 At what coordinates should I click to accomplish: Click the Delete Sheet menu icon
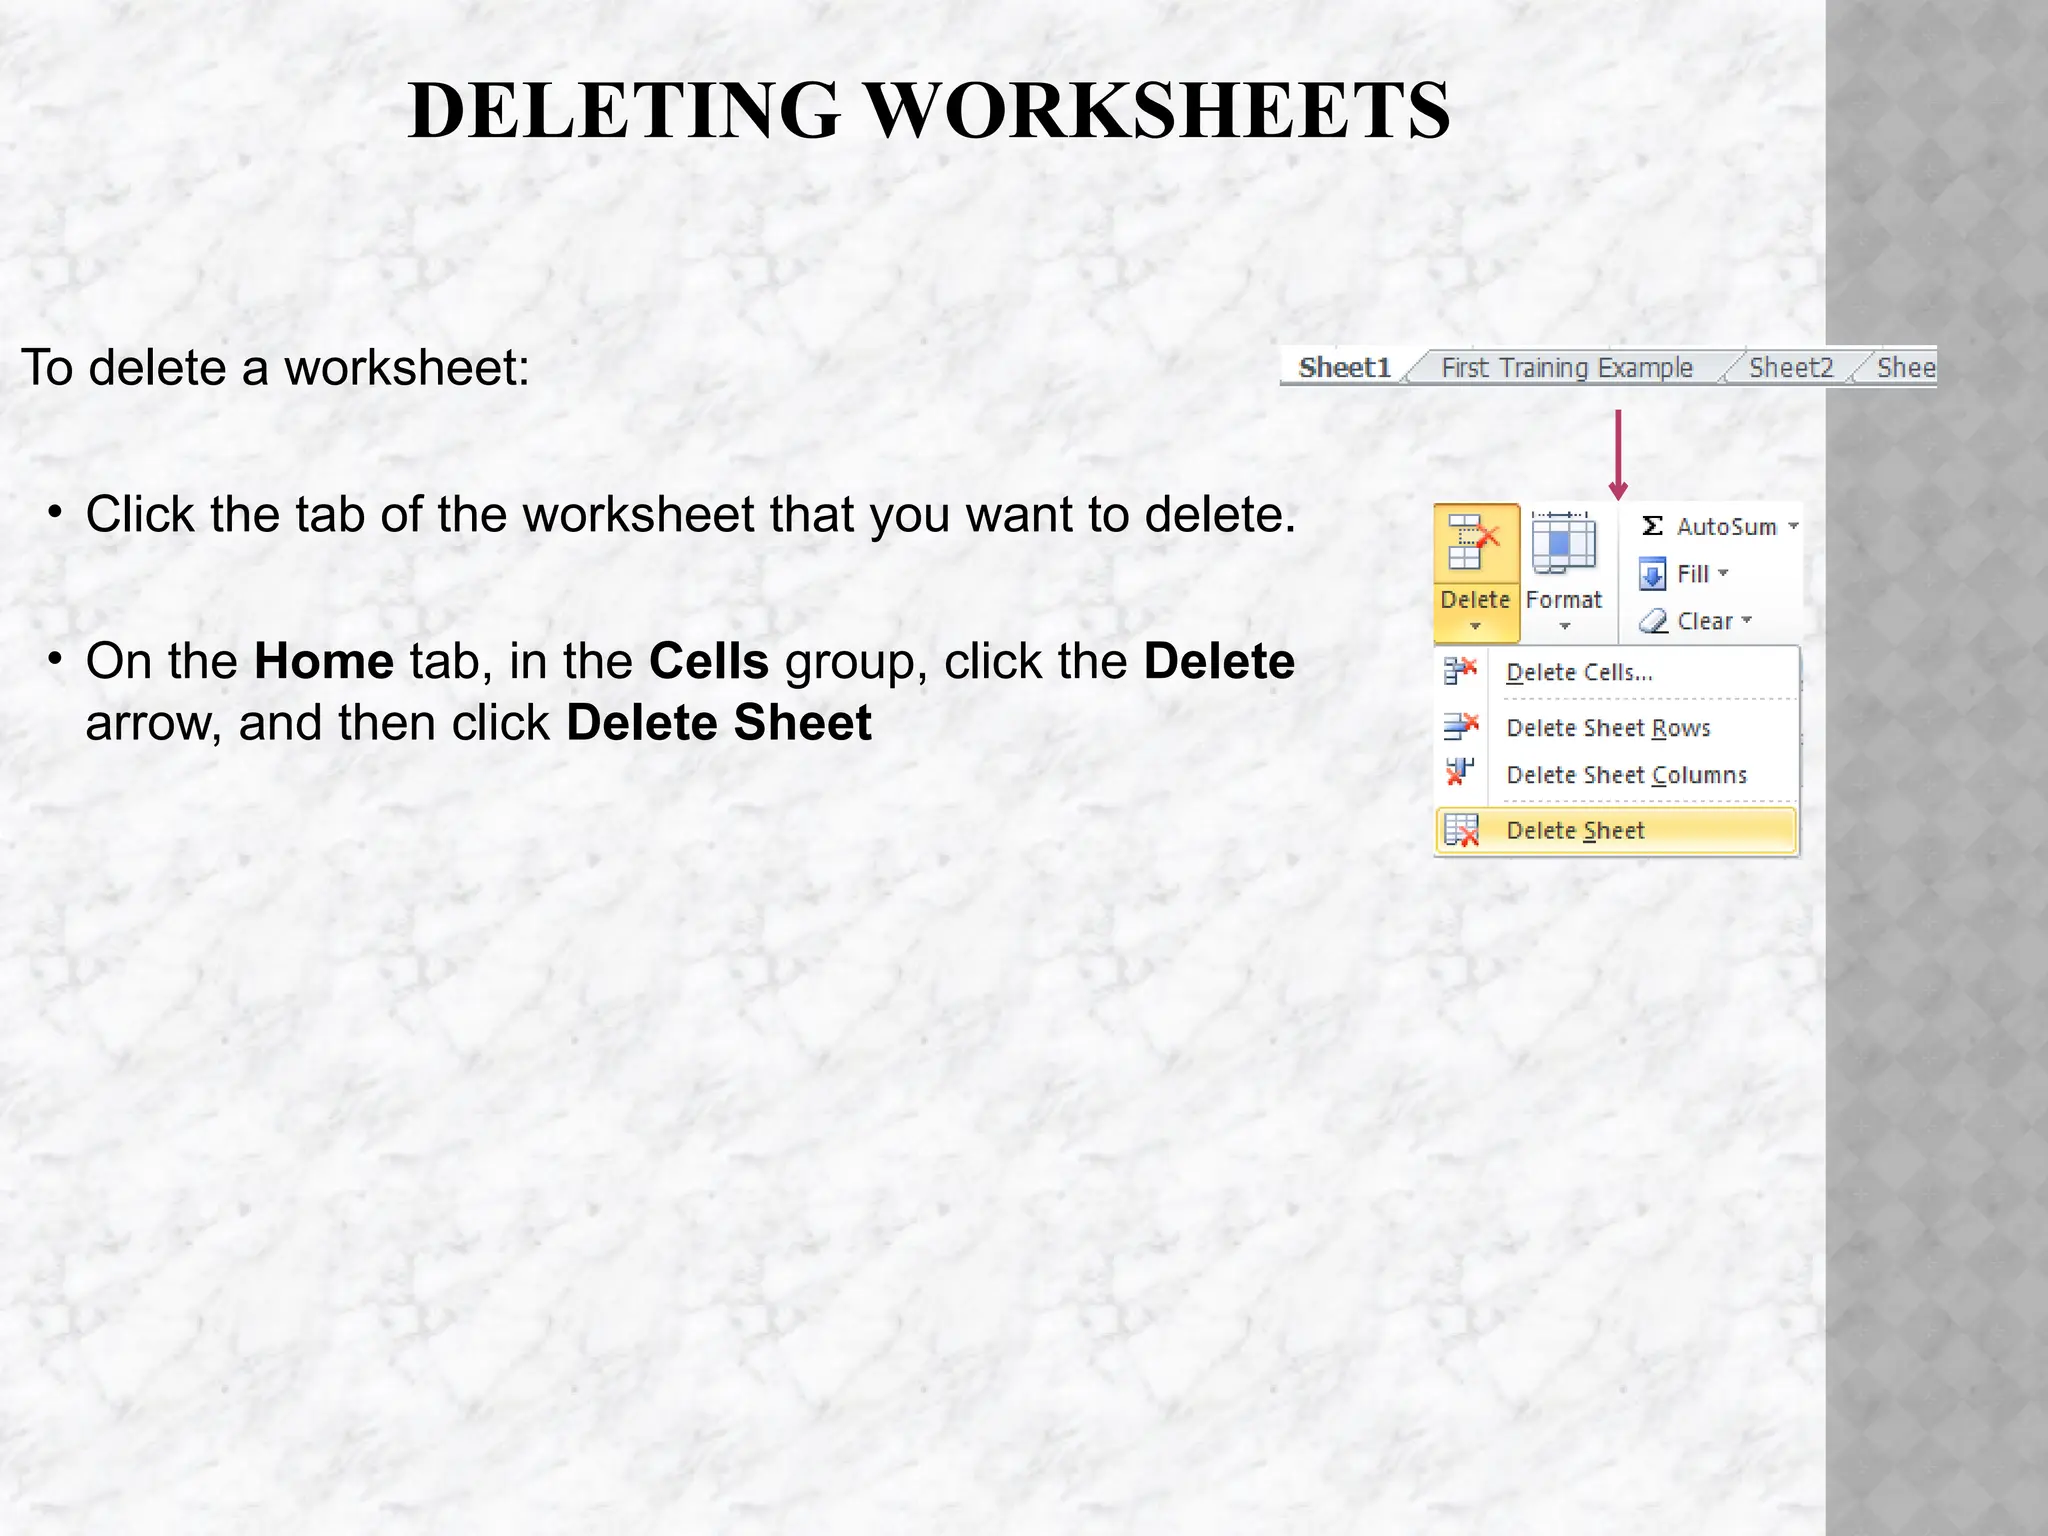click(x=1461, y=830)
